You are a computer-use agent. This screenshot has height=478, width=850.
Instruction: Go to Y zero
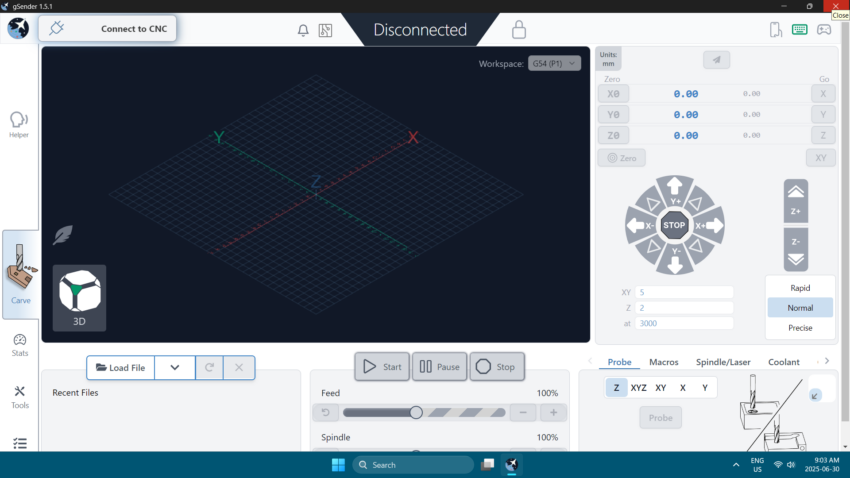pos(823,114)
